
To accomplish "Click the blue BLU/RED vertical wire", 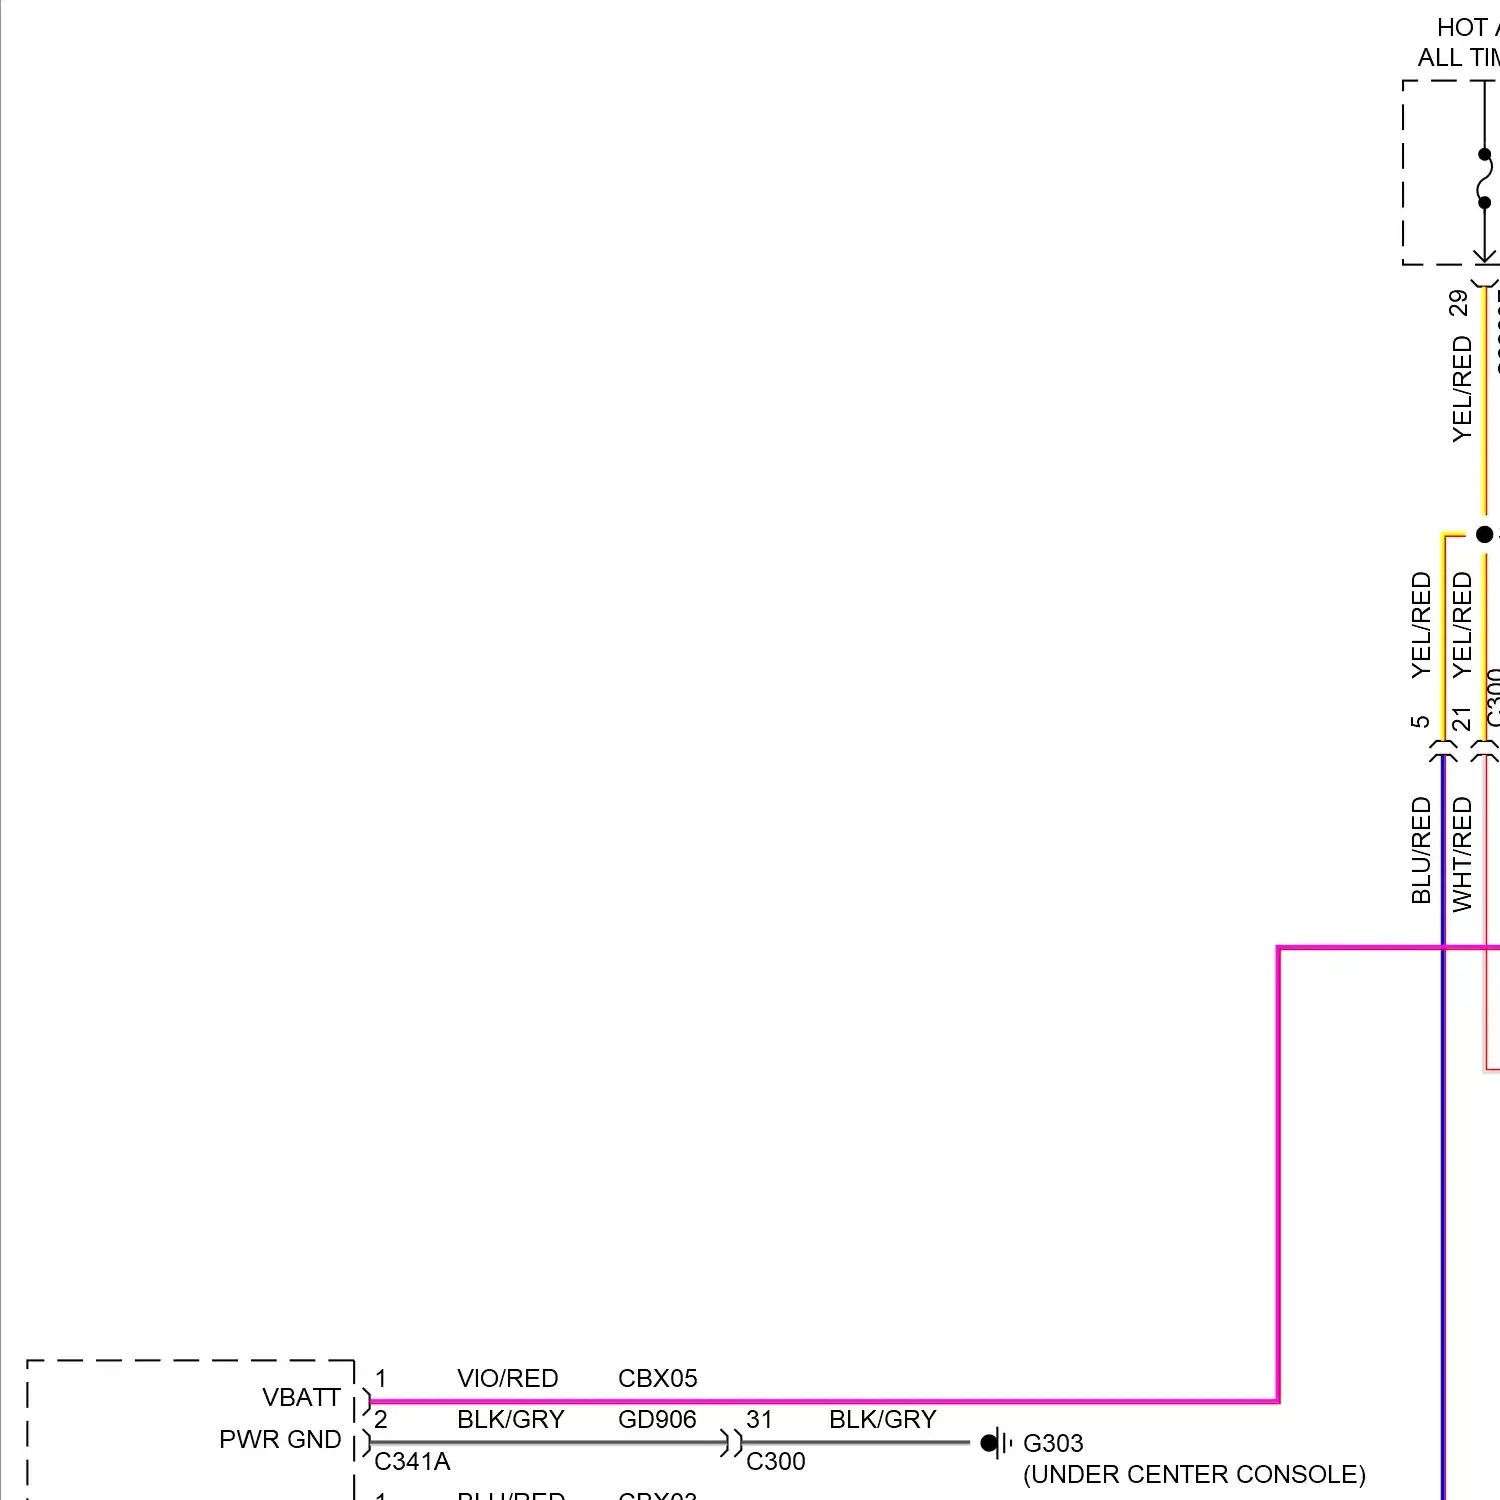I will pyautogui.click(x=1443, y=1125).
